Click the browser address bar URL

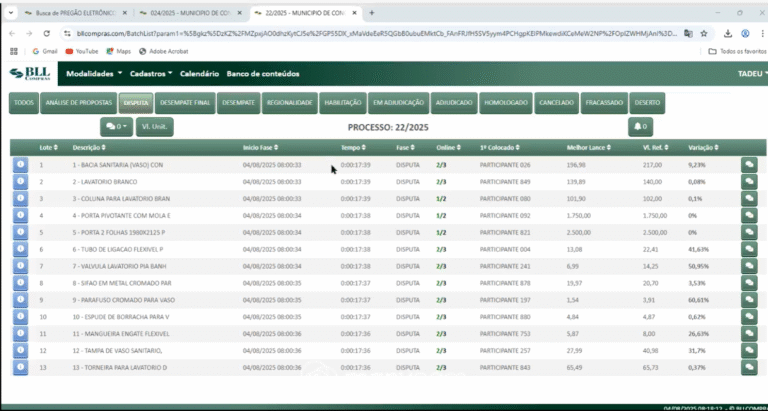pos(377,33)
